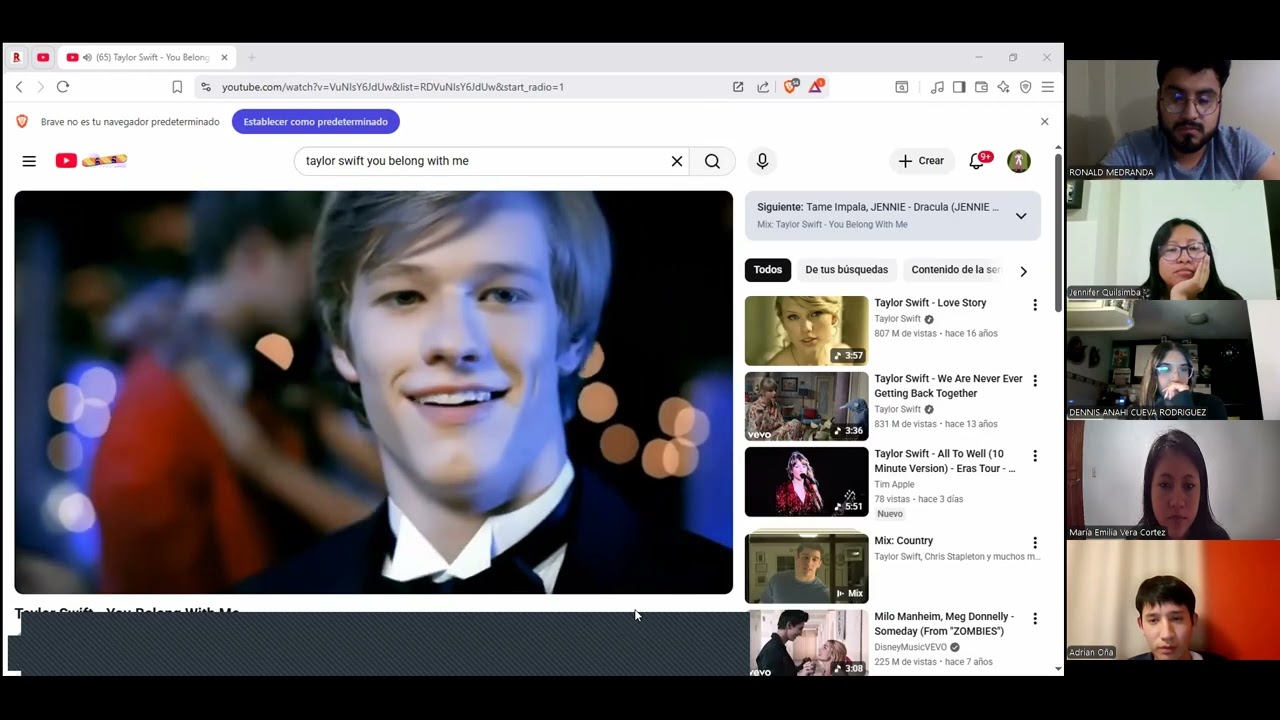Open Brave Wallet
Screen dimensions: 1280x720
pyautogui.click(x=981, y=87)
